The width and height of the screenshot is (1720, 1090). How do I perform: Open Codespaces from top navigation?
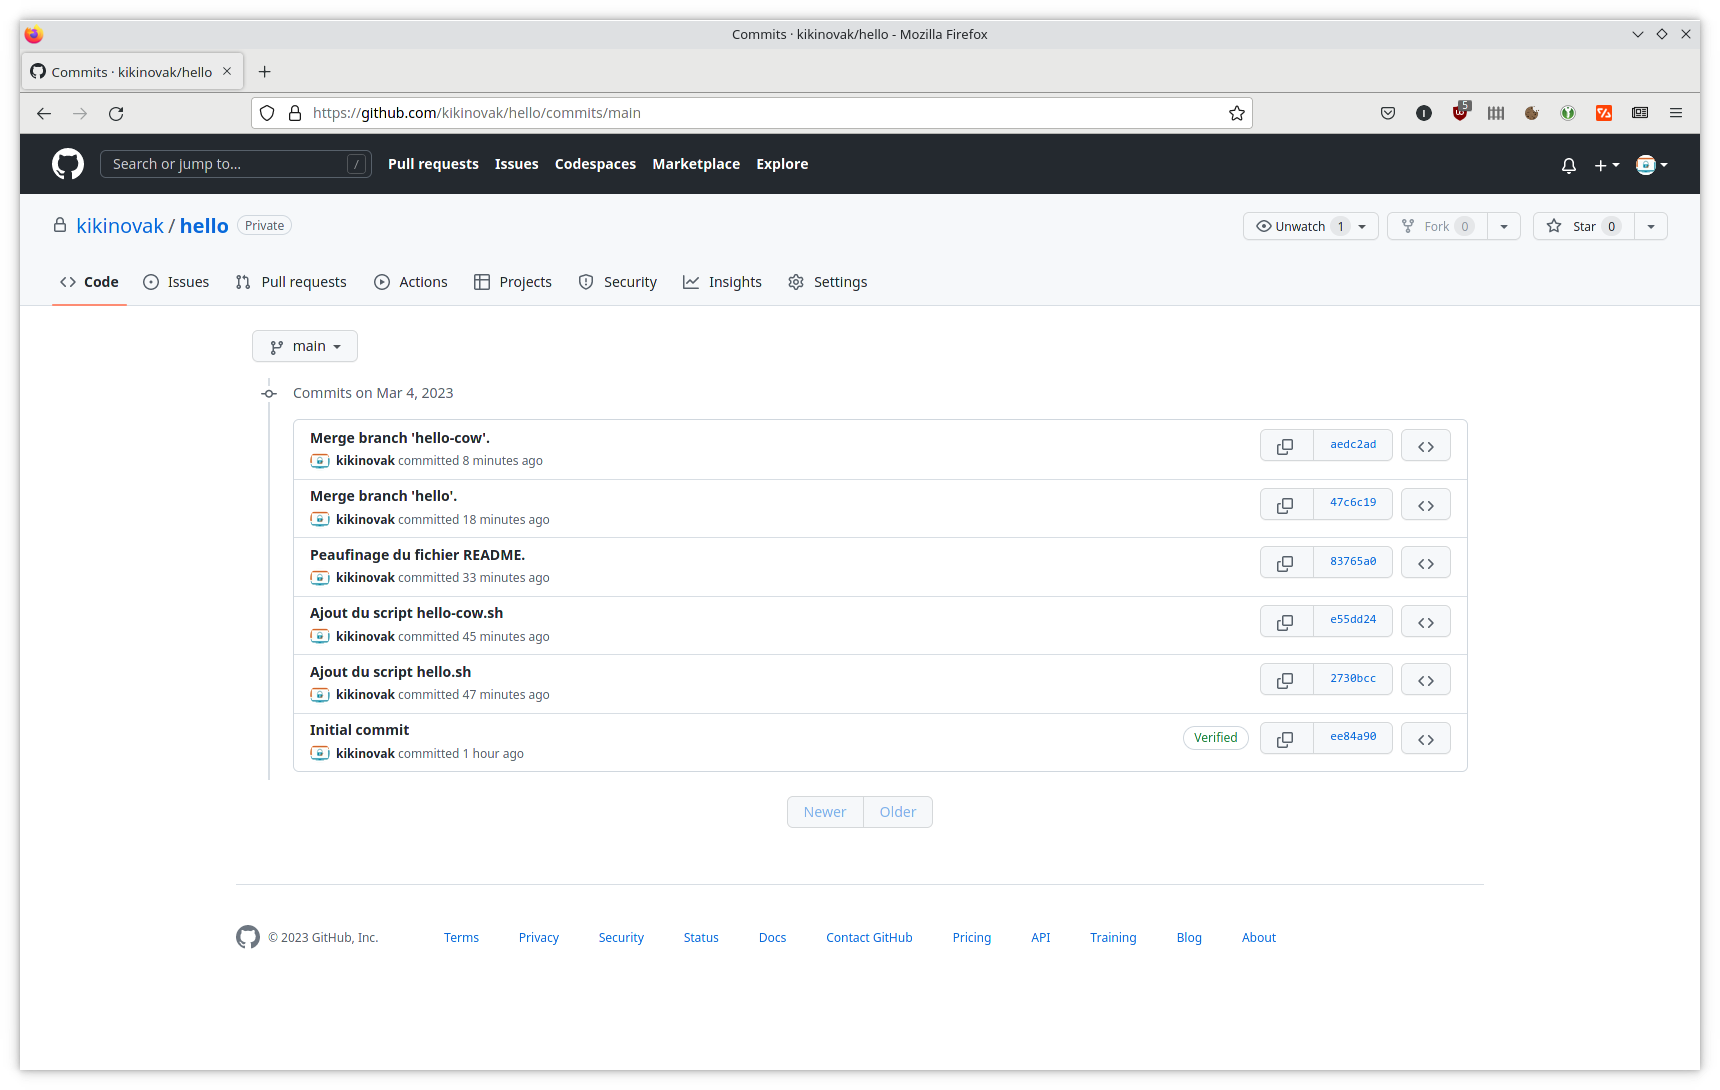pyautogui.click(x=595, y=164)
